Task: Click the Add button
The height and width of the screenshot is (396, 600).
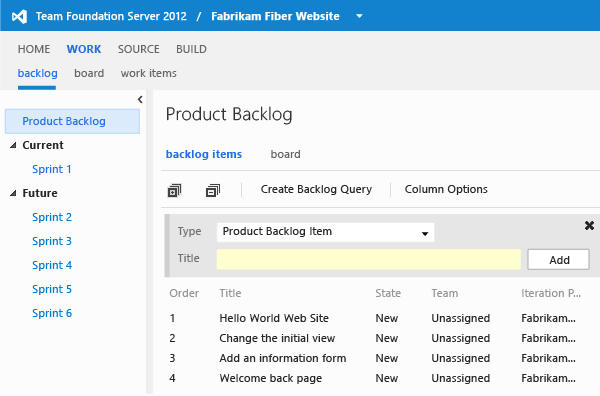Action: (559, 260)
